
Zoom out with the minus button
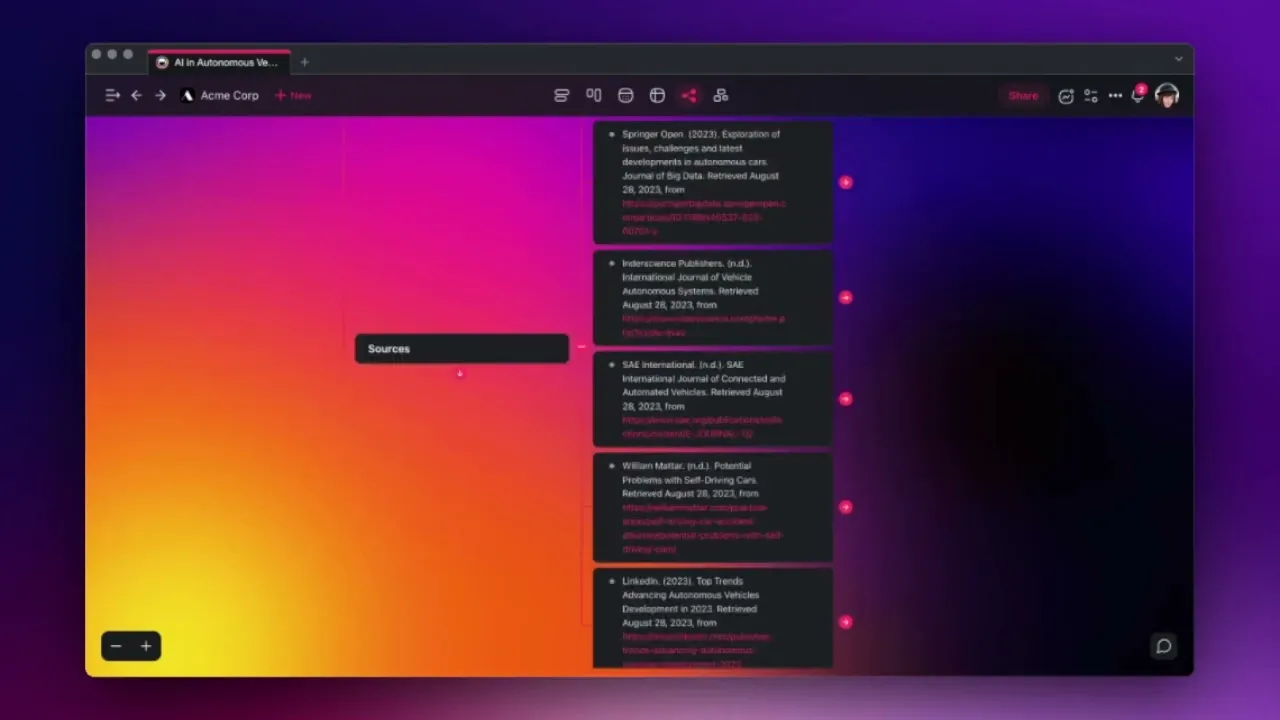pyautogui.click(x=116, y=646)
